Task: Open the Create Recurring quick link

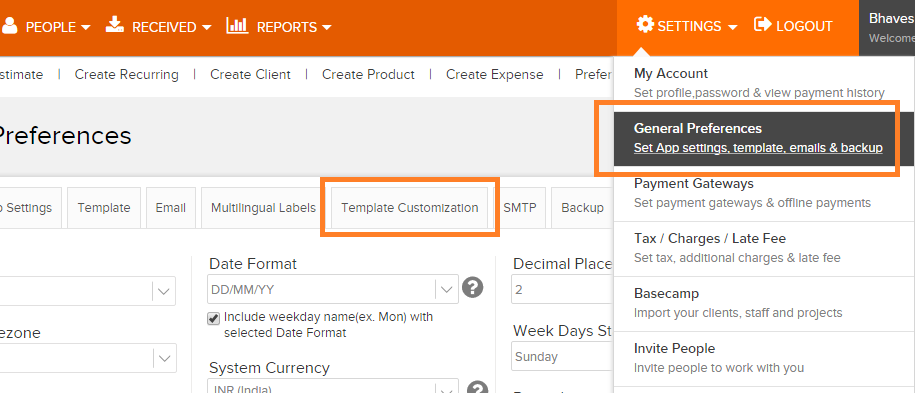Action: pos(127,75)
